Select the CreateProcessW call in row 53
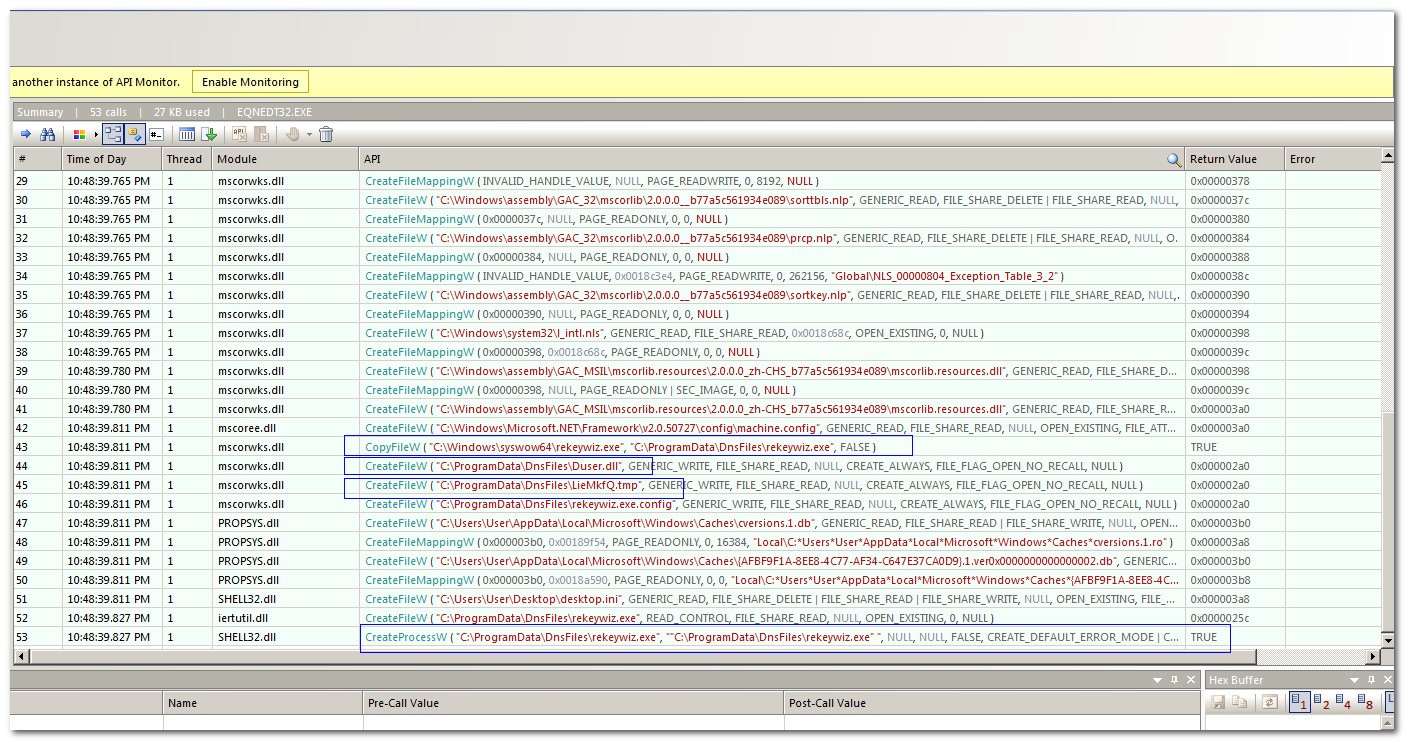 tap(405, 637)
